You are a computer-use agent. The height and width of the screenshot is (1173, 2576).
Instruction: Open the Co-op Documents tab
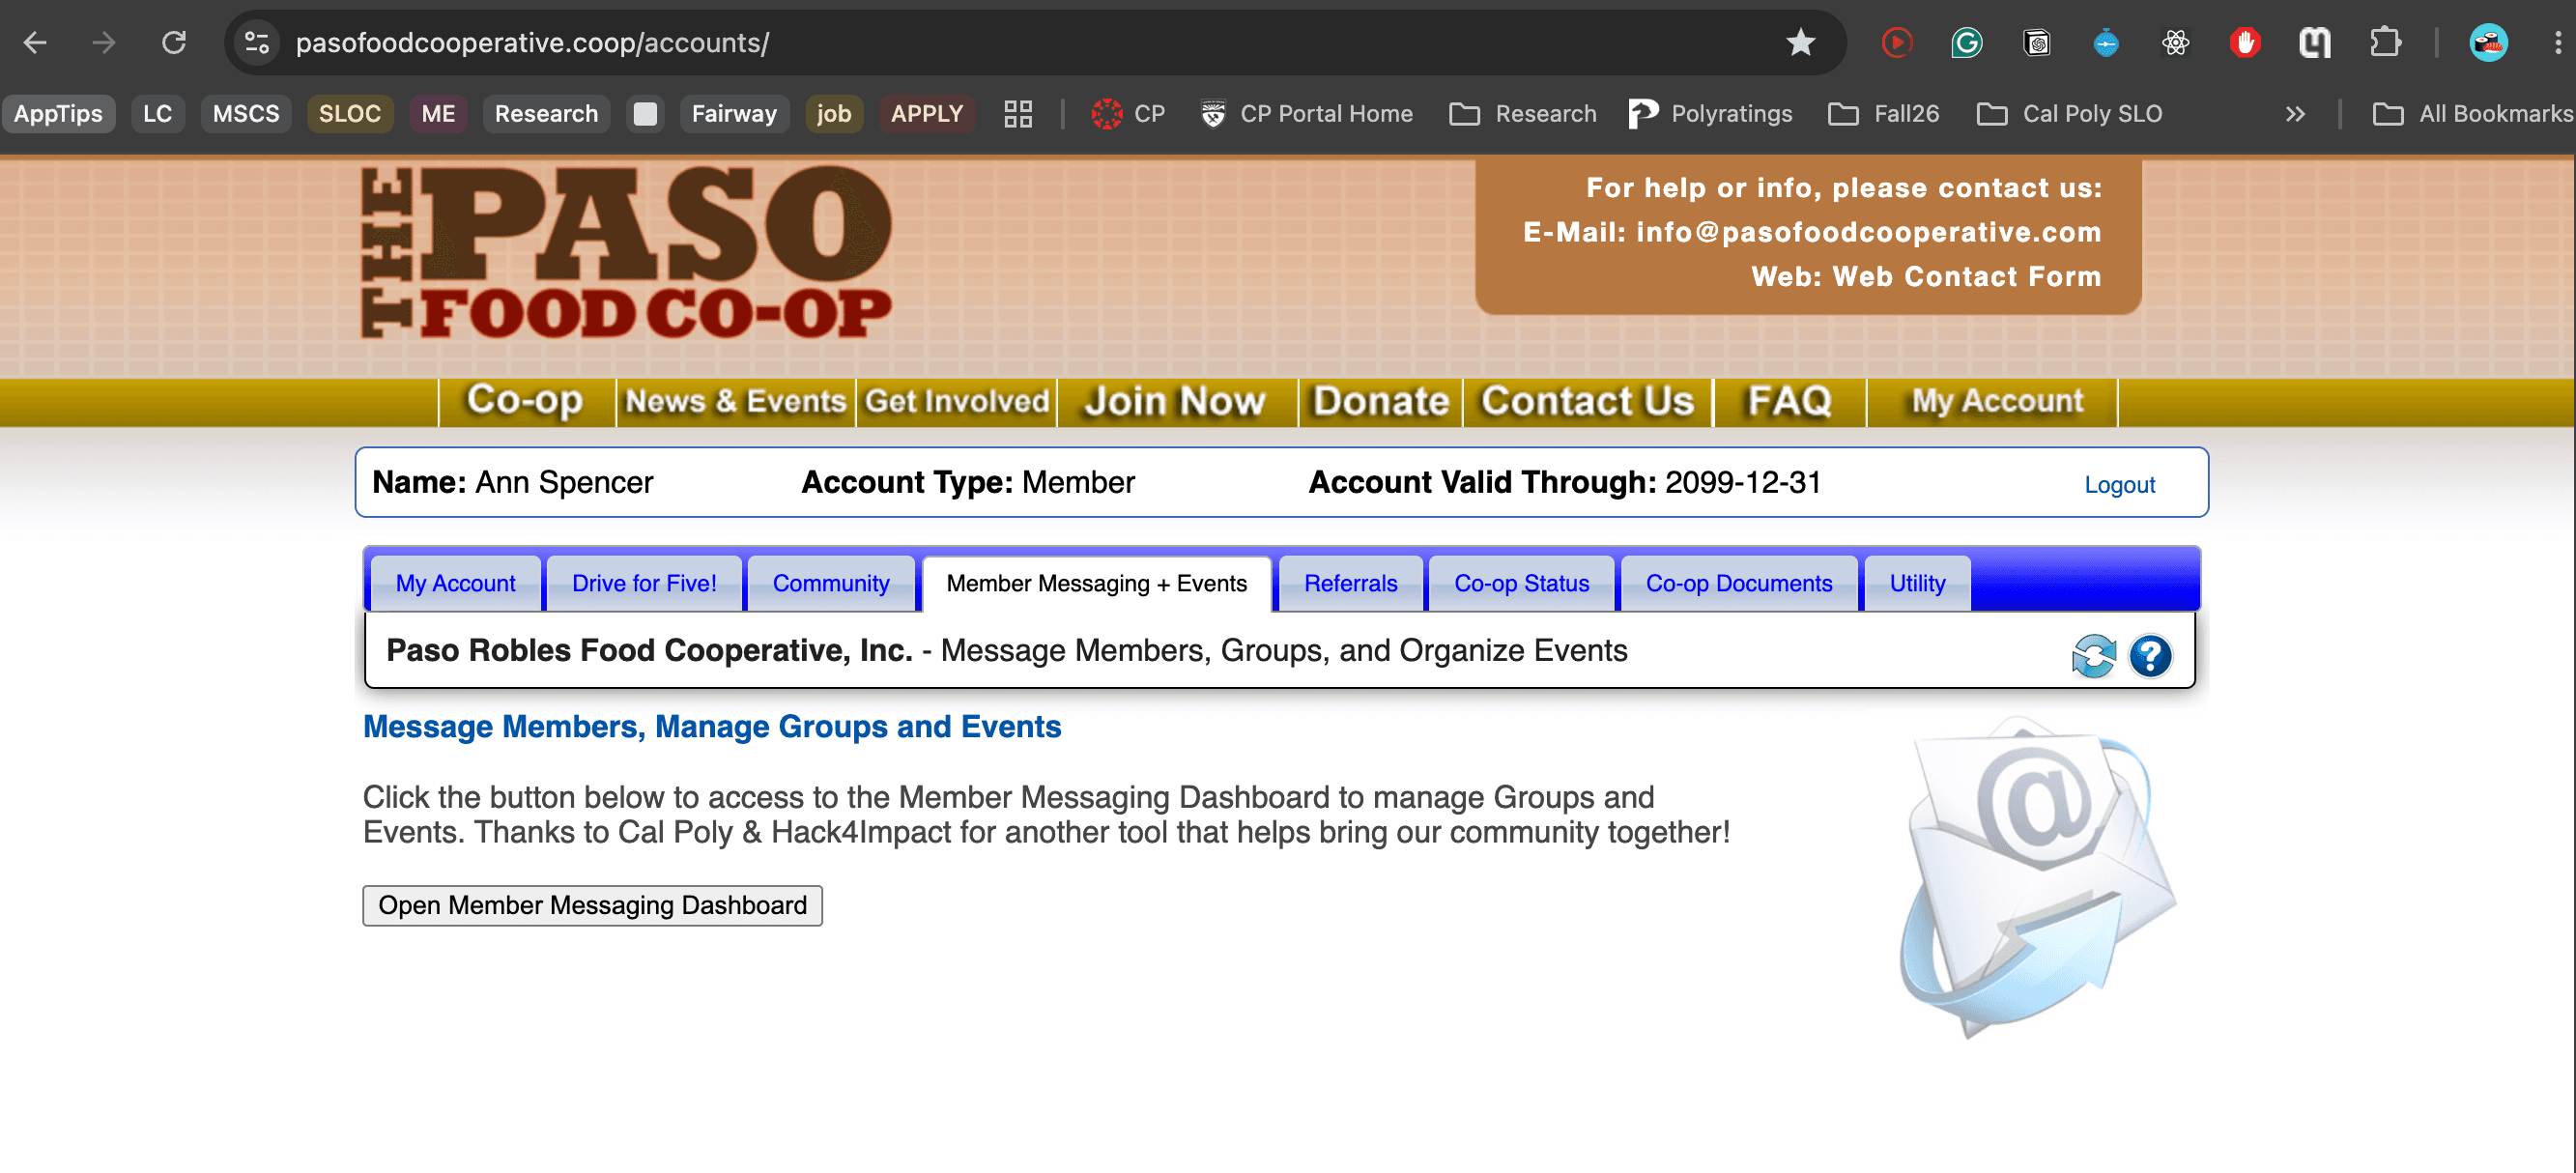[1738, 583]
